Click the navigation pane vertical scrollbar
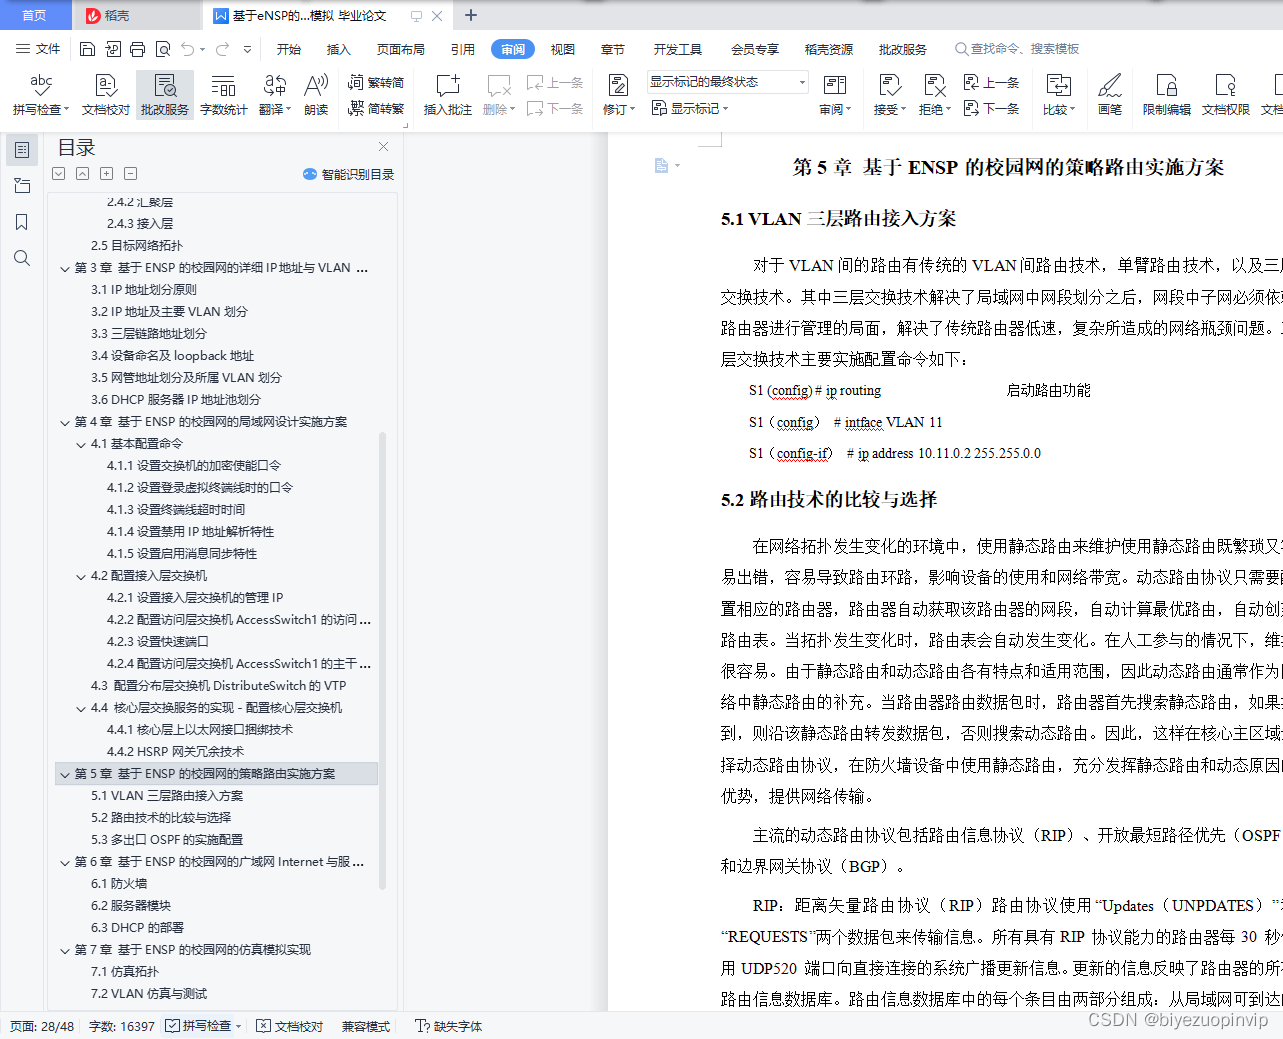The width and height of the screenshot is (1283, 1039). click(382, 660)
